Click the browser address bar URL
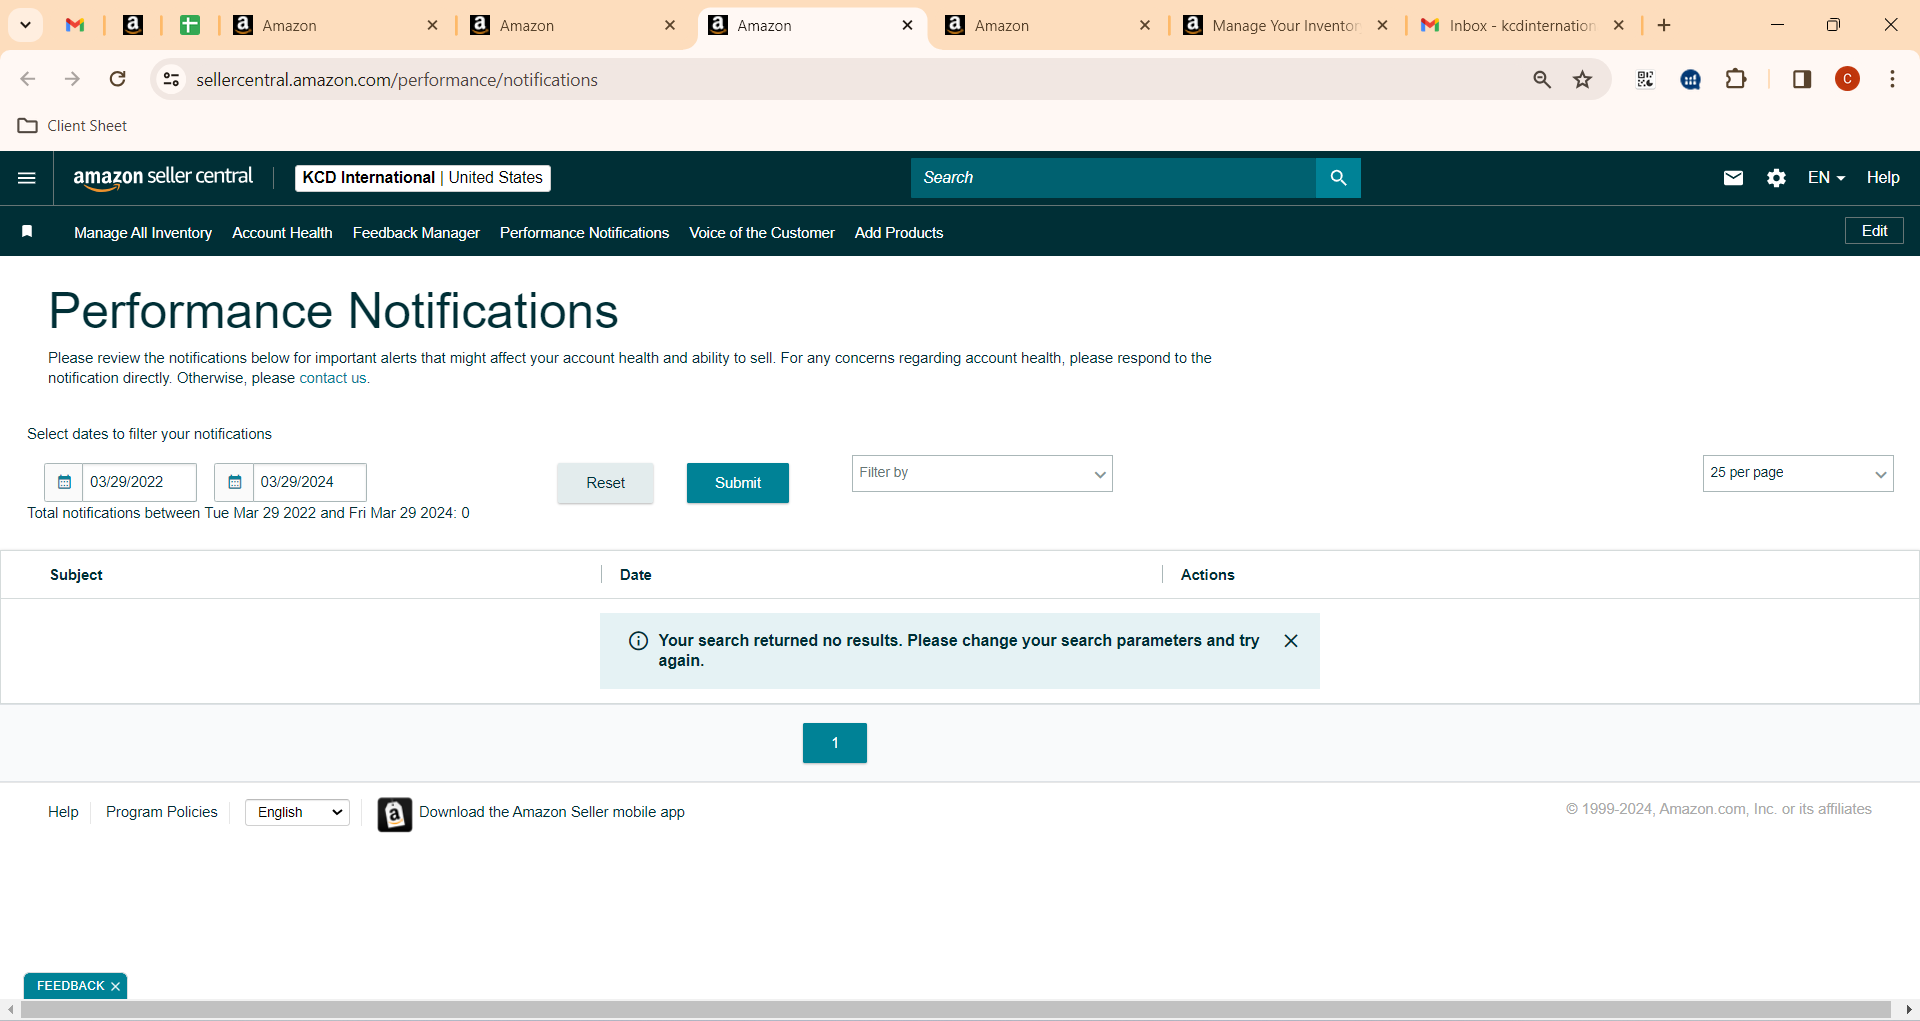Image resolution: width=1920 pixels, height=1021 pixels. 397,80
